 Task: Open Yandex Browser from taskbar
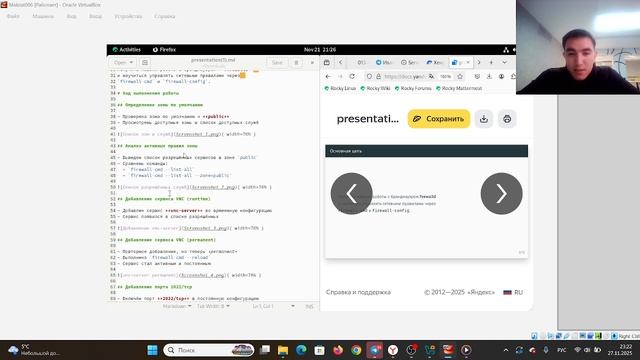point(393,350)
